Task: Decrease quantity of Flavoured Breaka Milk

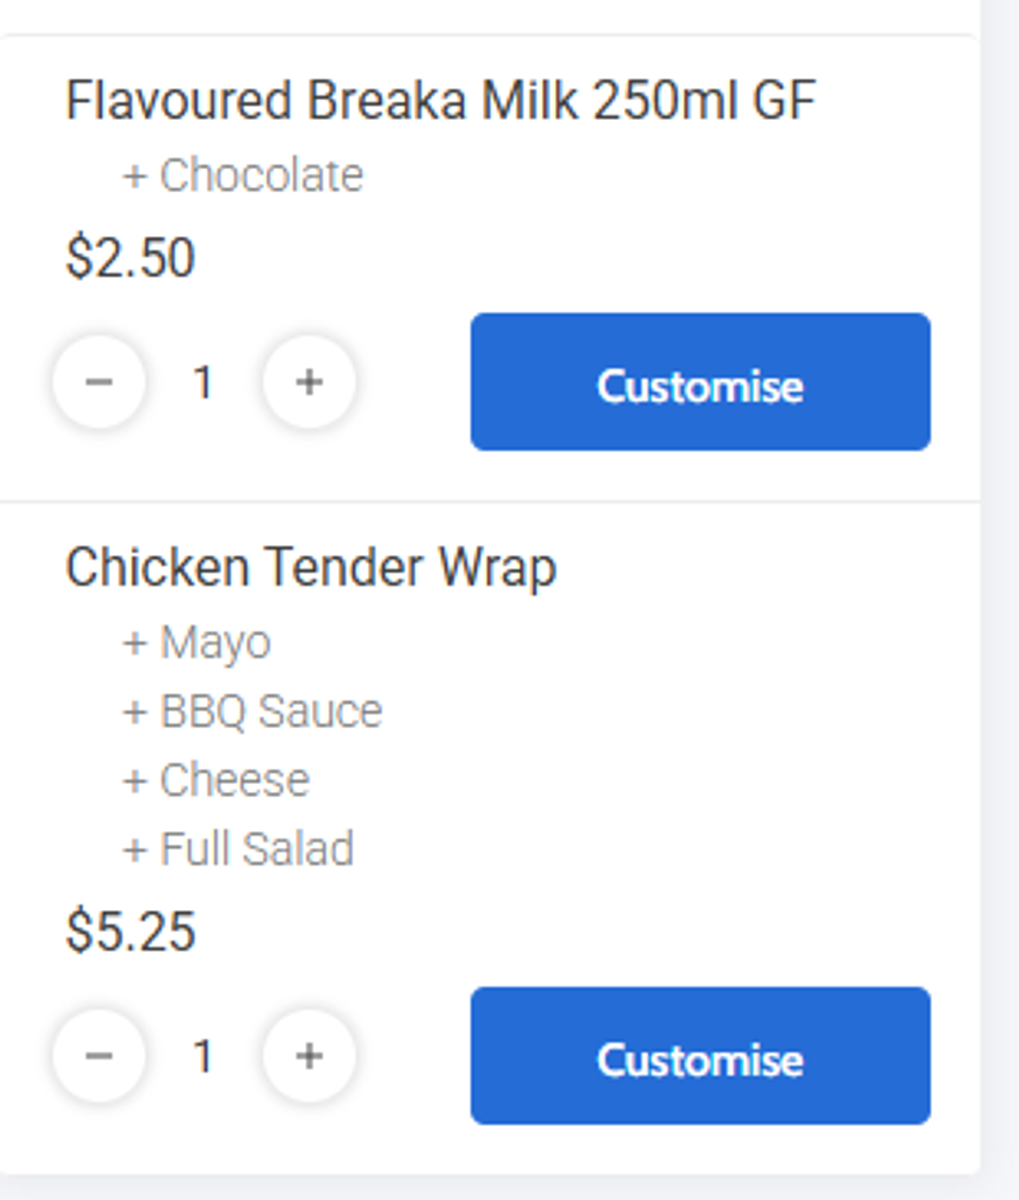Action: pos(99,382)
